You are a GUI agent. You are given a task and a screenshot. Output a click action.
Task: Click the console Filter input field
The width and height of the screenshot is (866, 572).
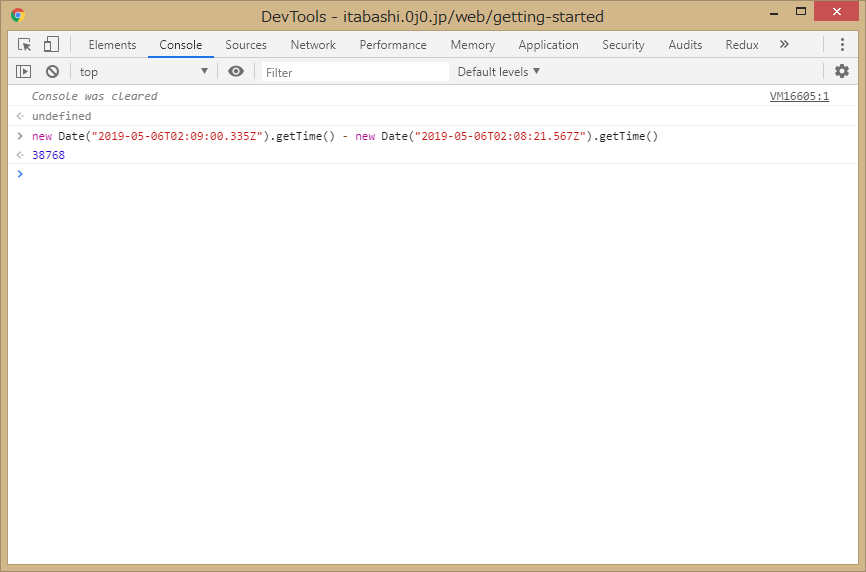click(355, 72)
